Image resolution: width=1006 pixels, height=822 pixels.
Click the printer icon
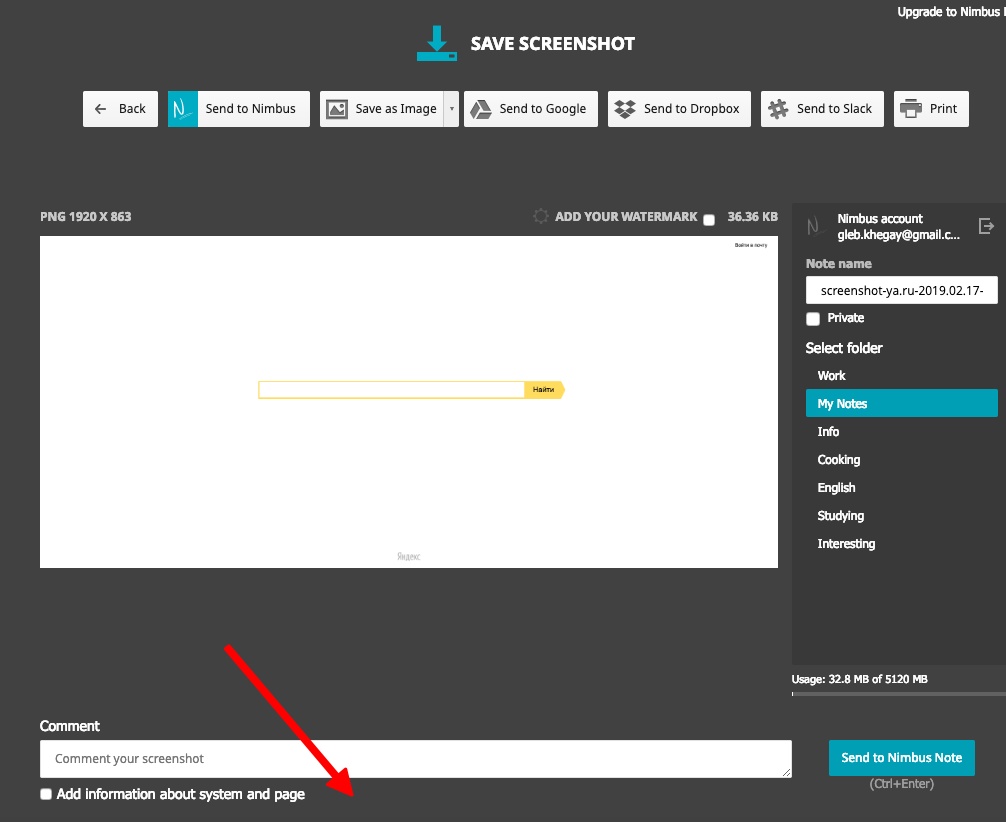910,109
